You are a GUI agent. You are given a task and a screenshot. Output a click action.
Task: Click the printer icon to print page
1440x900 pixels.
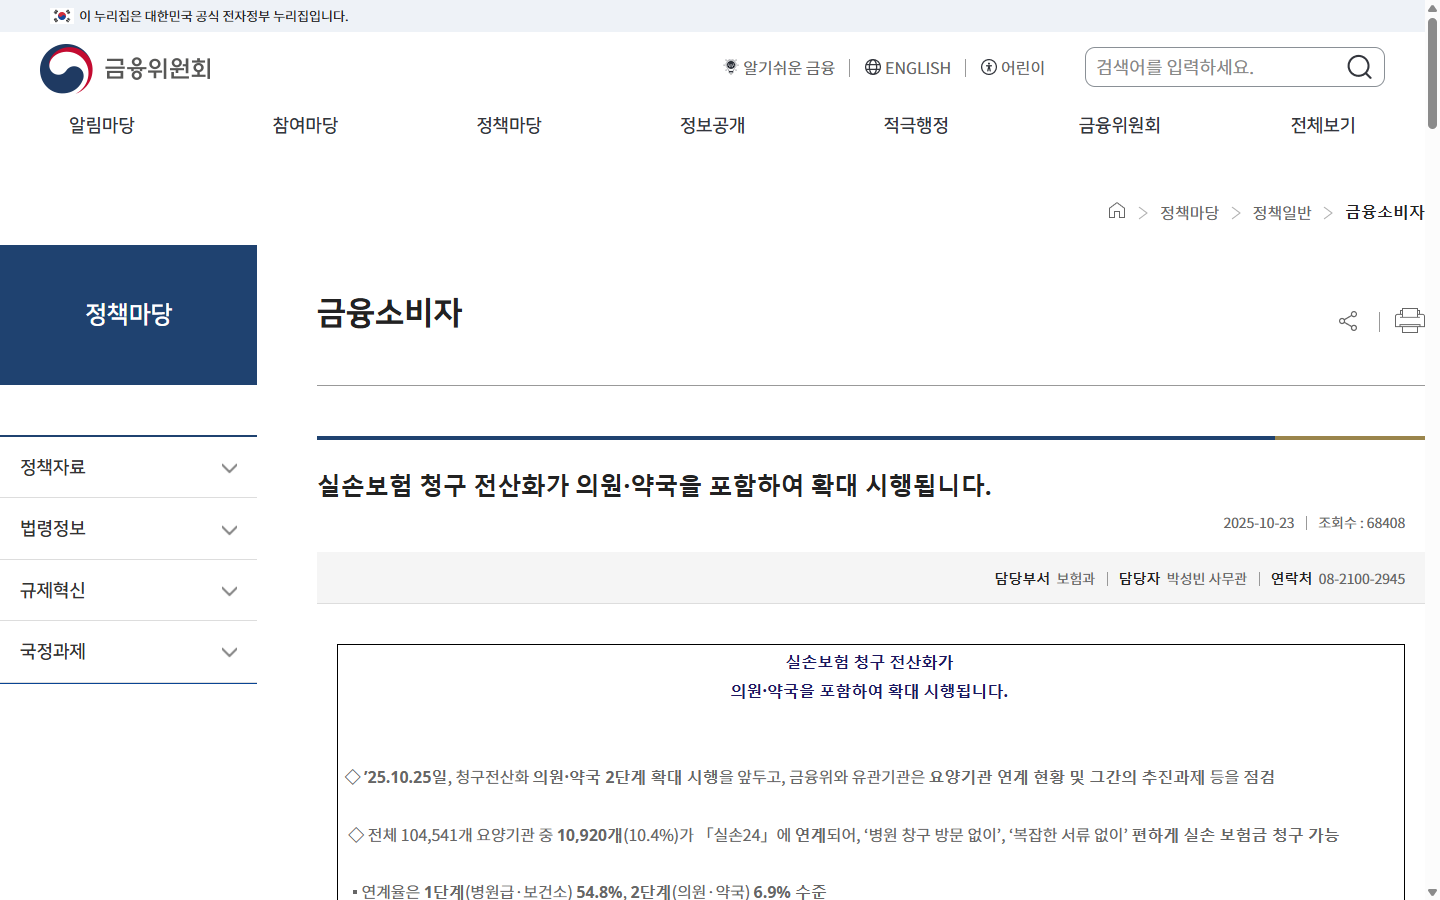click(x=1410, y=320)
